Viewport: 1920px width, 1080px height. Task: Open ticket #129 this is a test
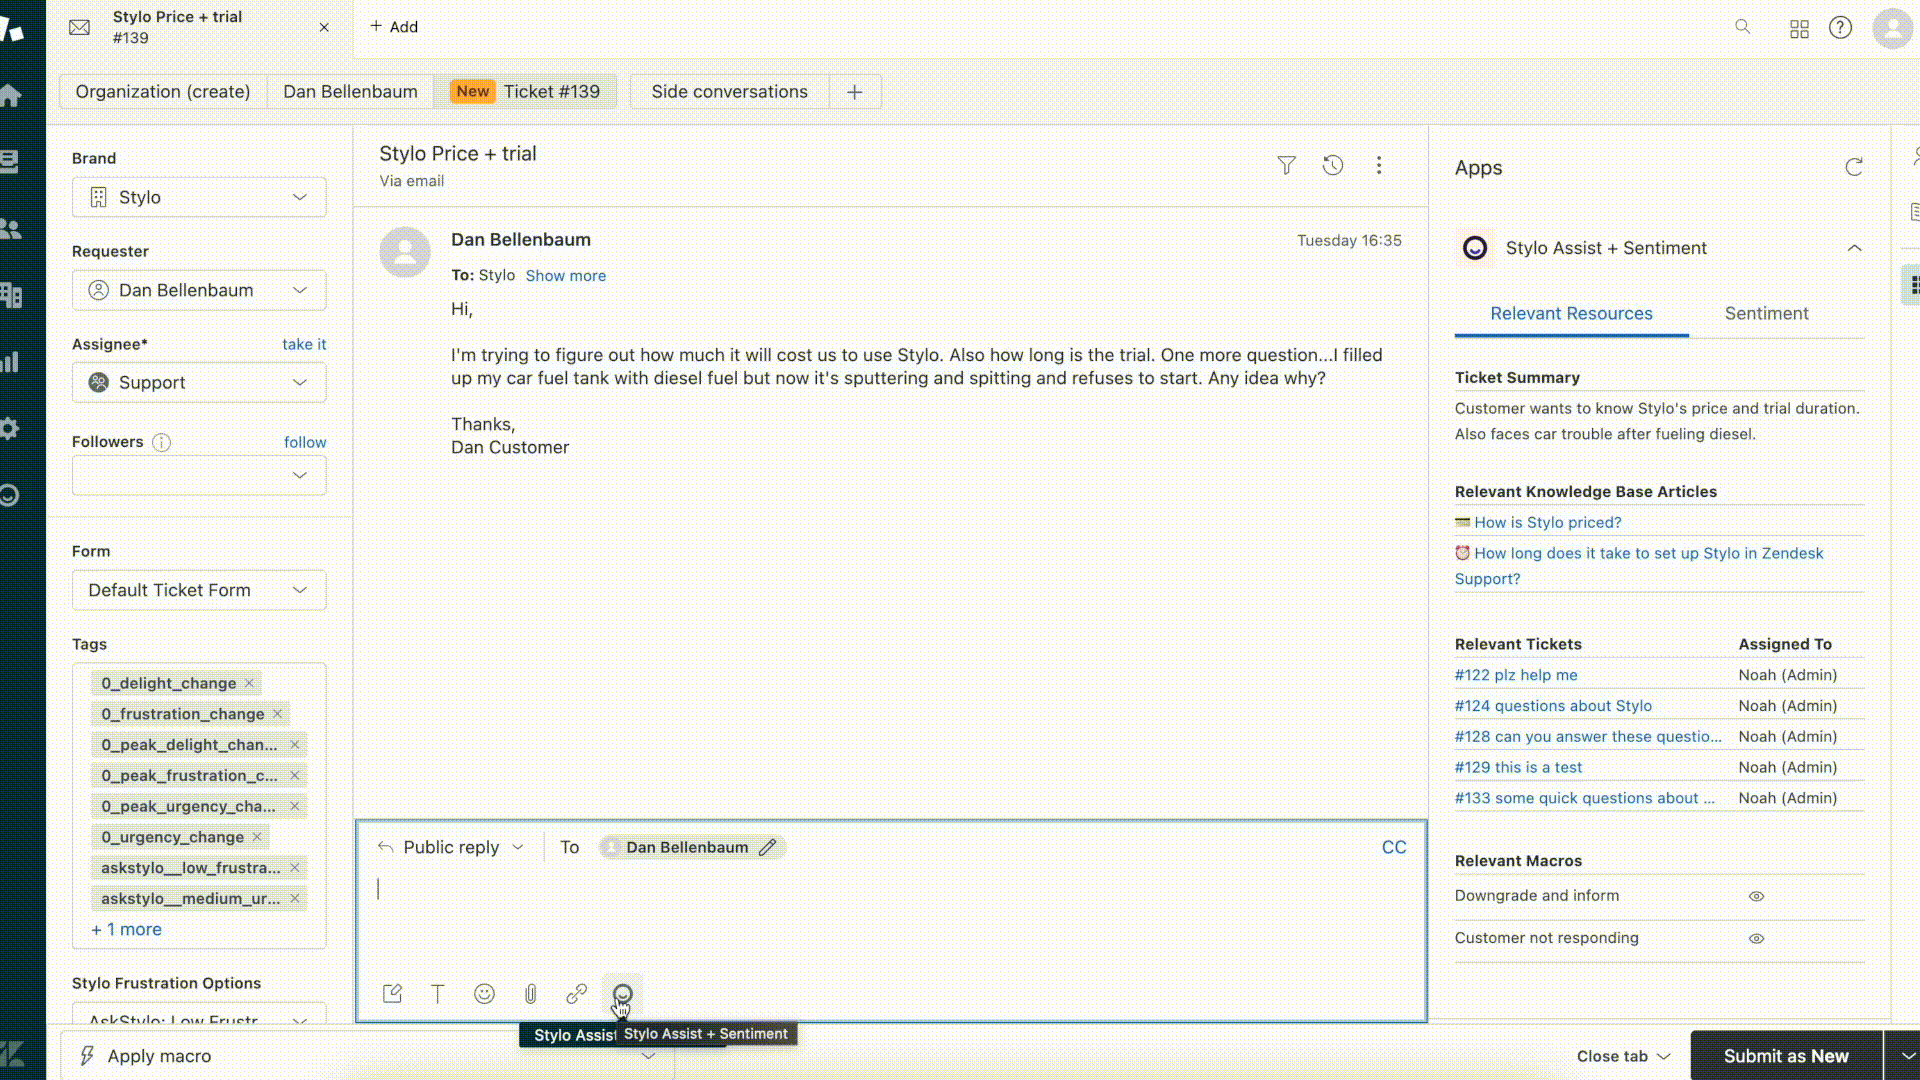point(1518,768)
